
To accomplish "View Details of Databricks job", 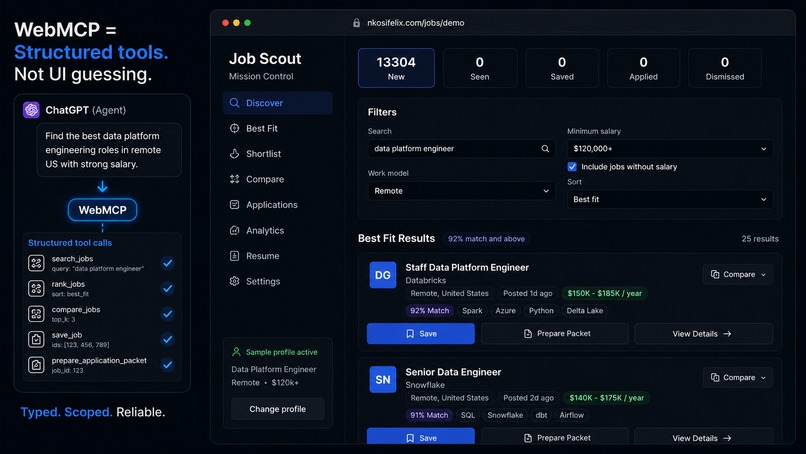I will click(704, 334).
